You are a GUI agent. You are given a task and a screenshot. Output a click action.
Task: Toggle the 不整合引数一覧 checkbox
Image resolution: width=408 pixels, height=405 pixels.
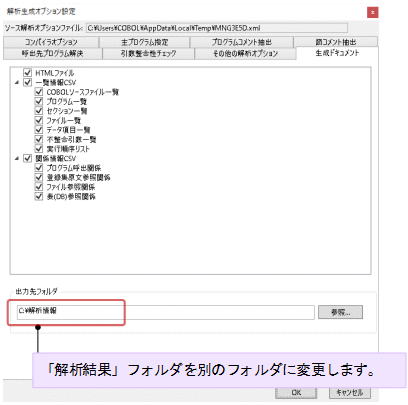(39, 139)
